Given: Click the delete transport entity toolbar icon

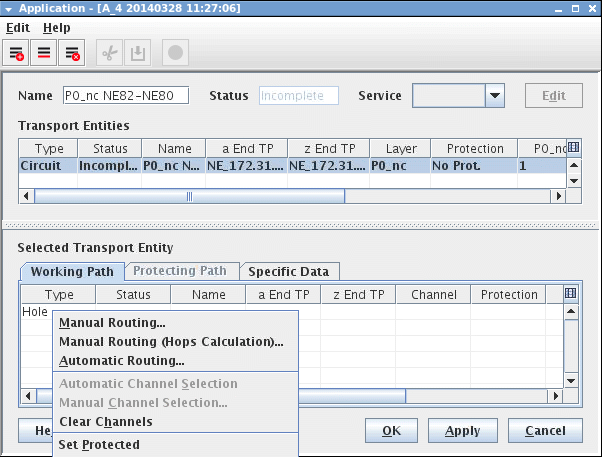Looking at the screenshot, I should (72, 52).
